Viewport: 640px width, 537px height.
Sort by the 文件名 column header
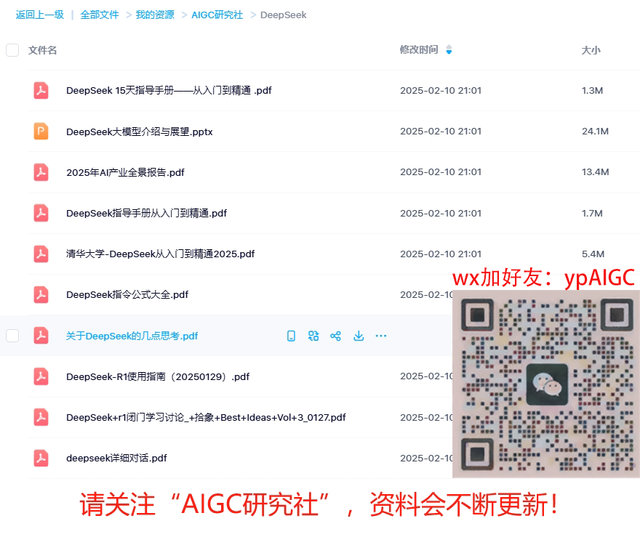pos(42,50)
